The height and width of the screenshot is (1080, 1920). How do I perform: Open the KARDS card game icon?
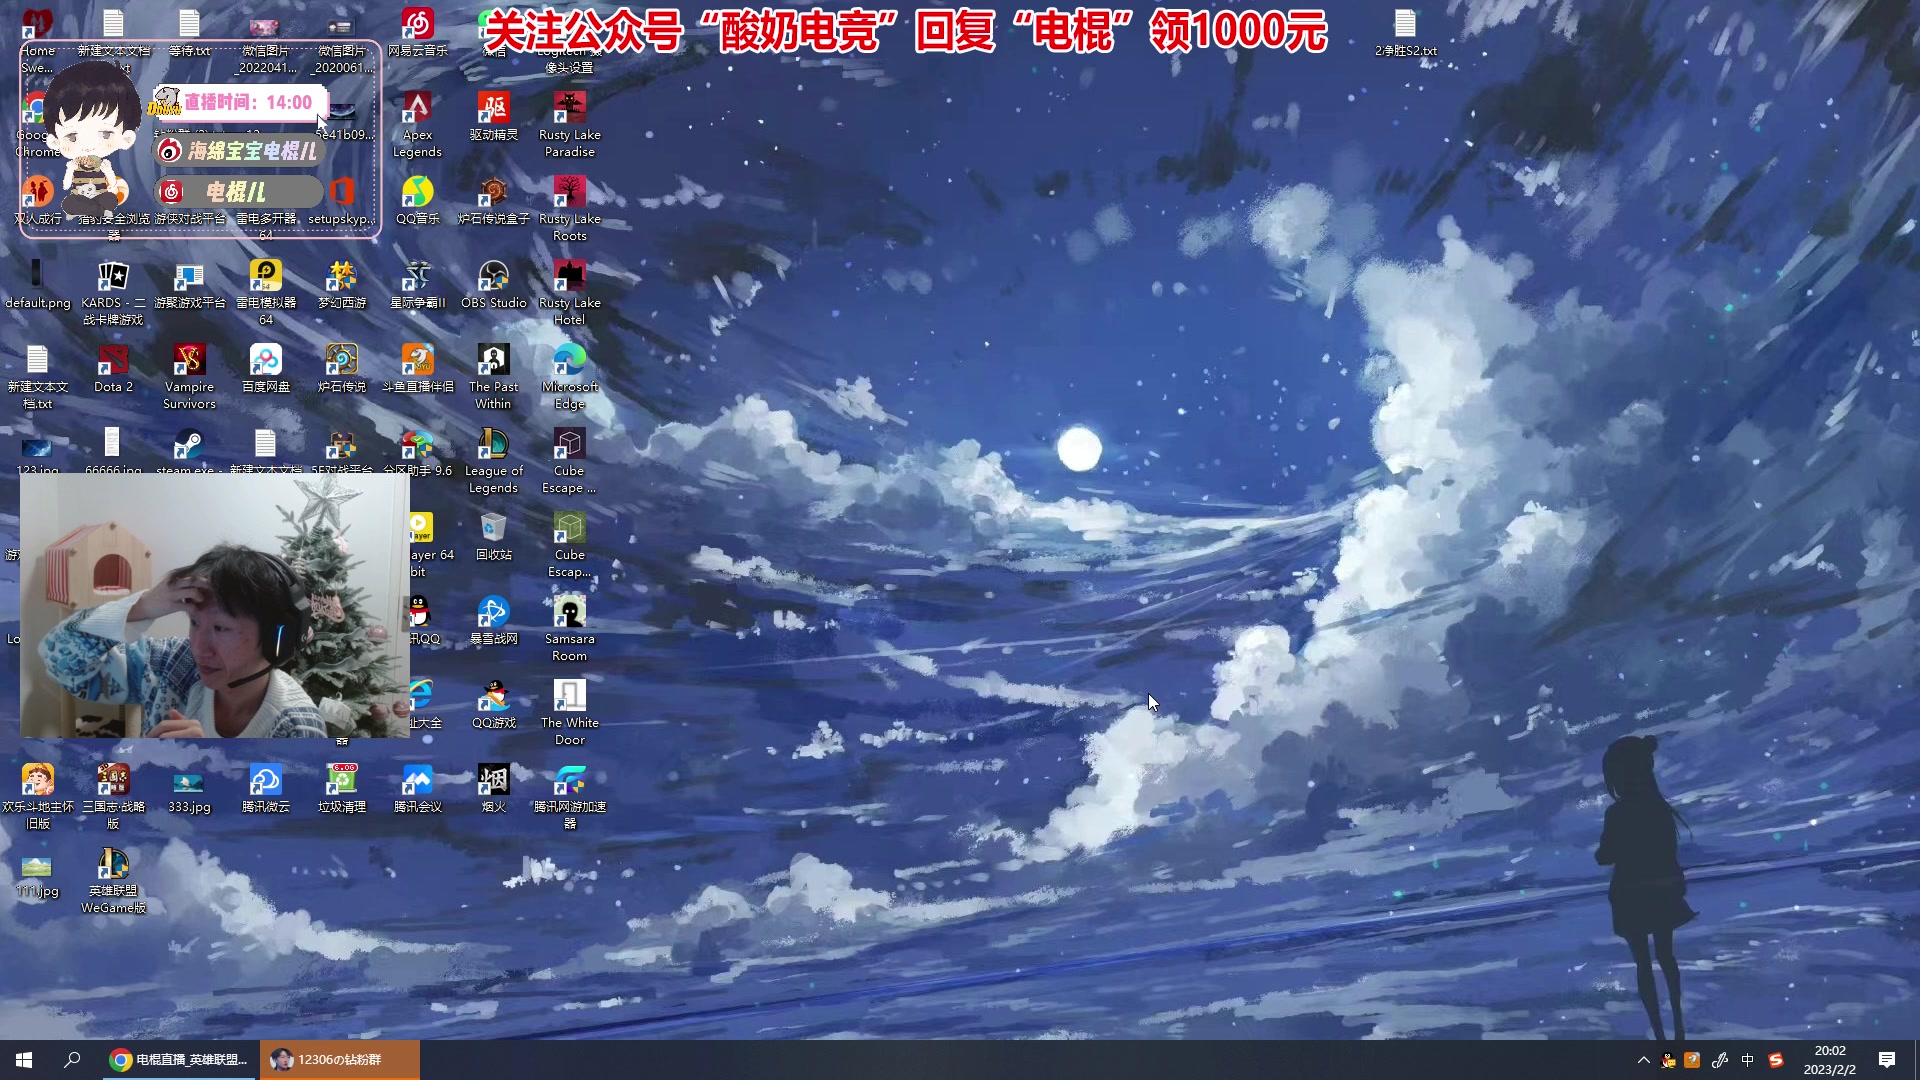tap(113, 292)
